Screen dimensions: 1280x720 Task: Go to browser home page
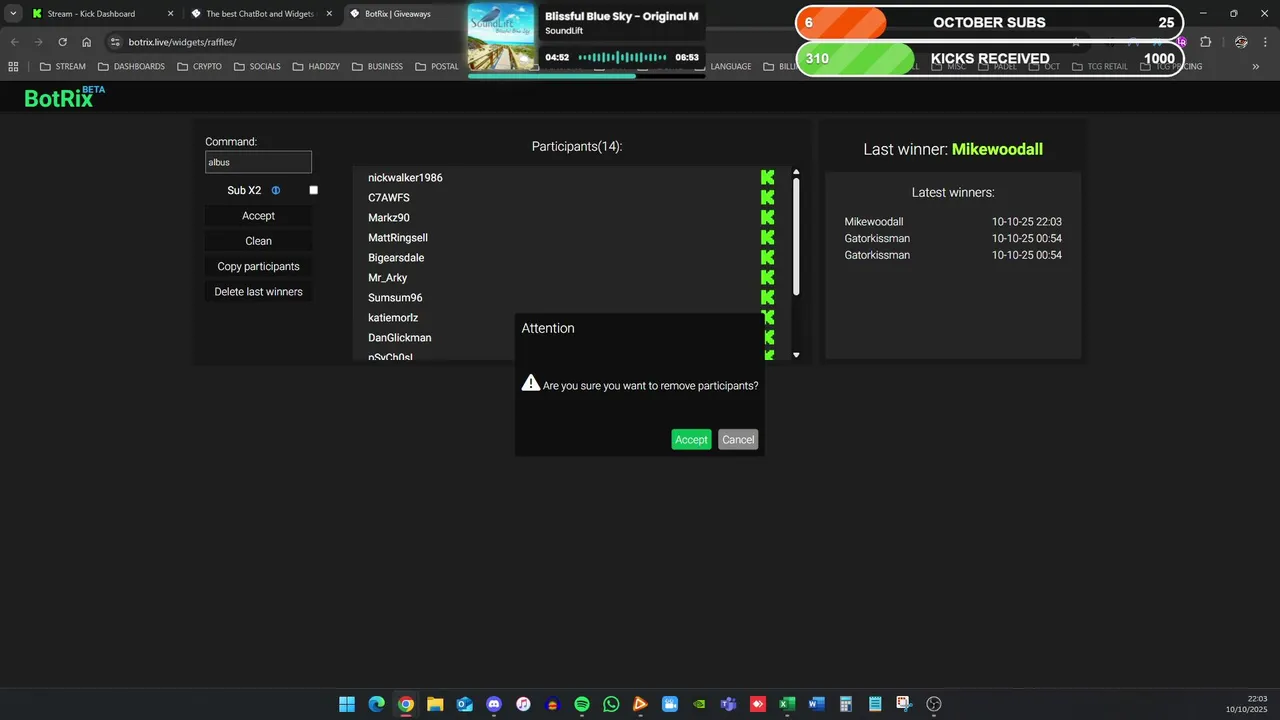[87, 42]
